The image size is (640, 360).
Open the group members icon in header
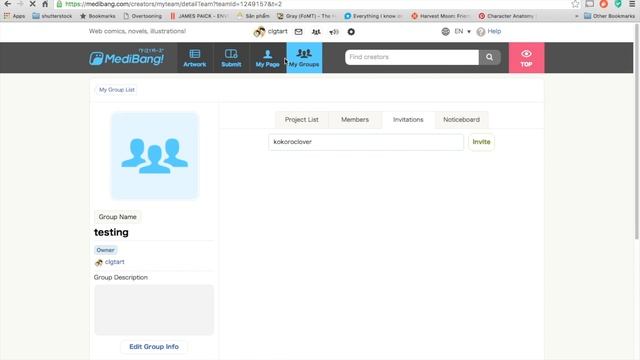(x=316, y=31)
